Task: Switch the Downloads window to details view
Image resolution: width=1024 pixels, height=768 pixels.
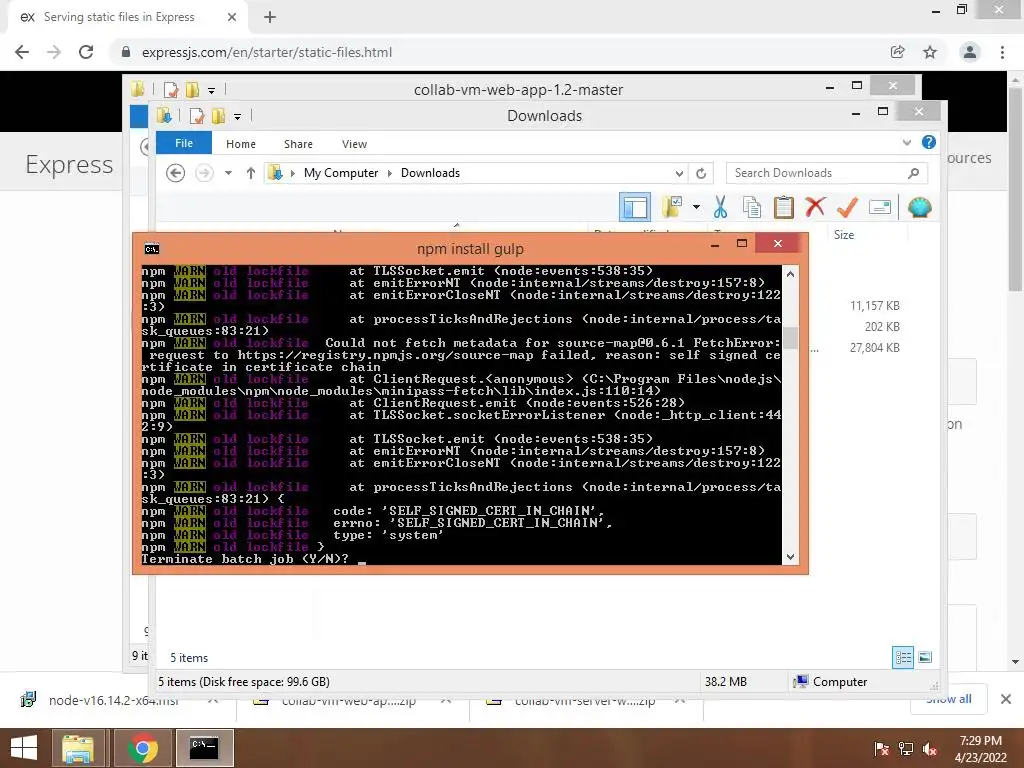Action: point(903,657)
